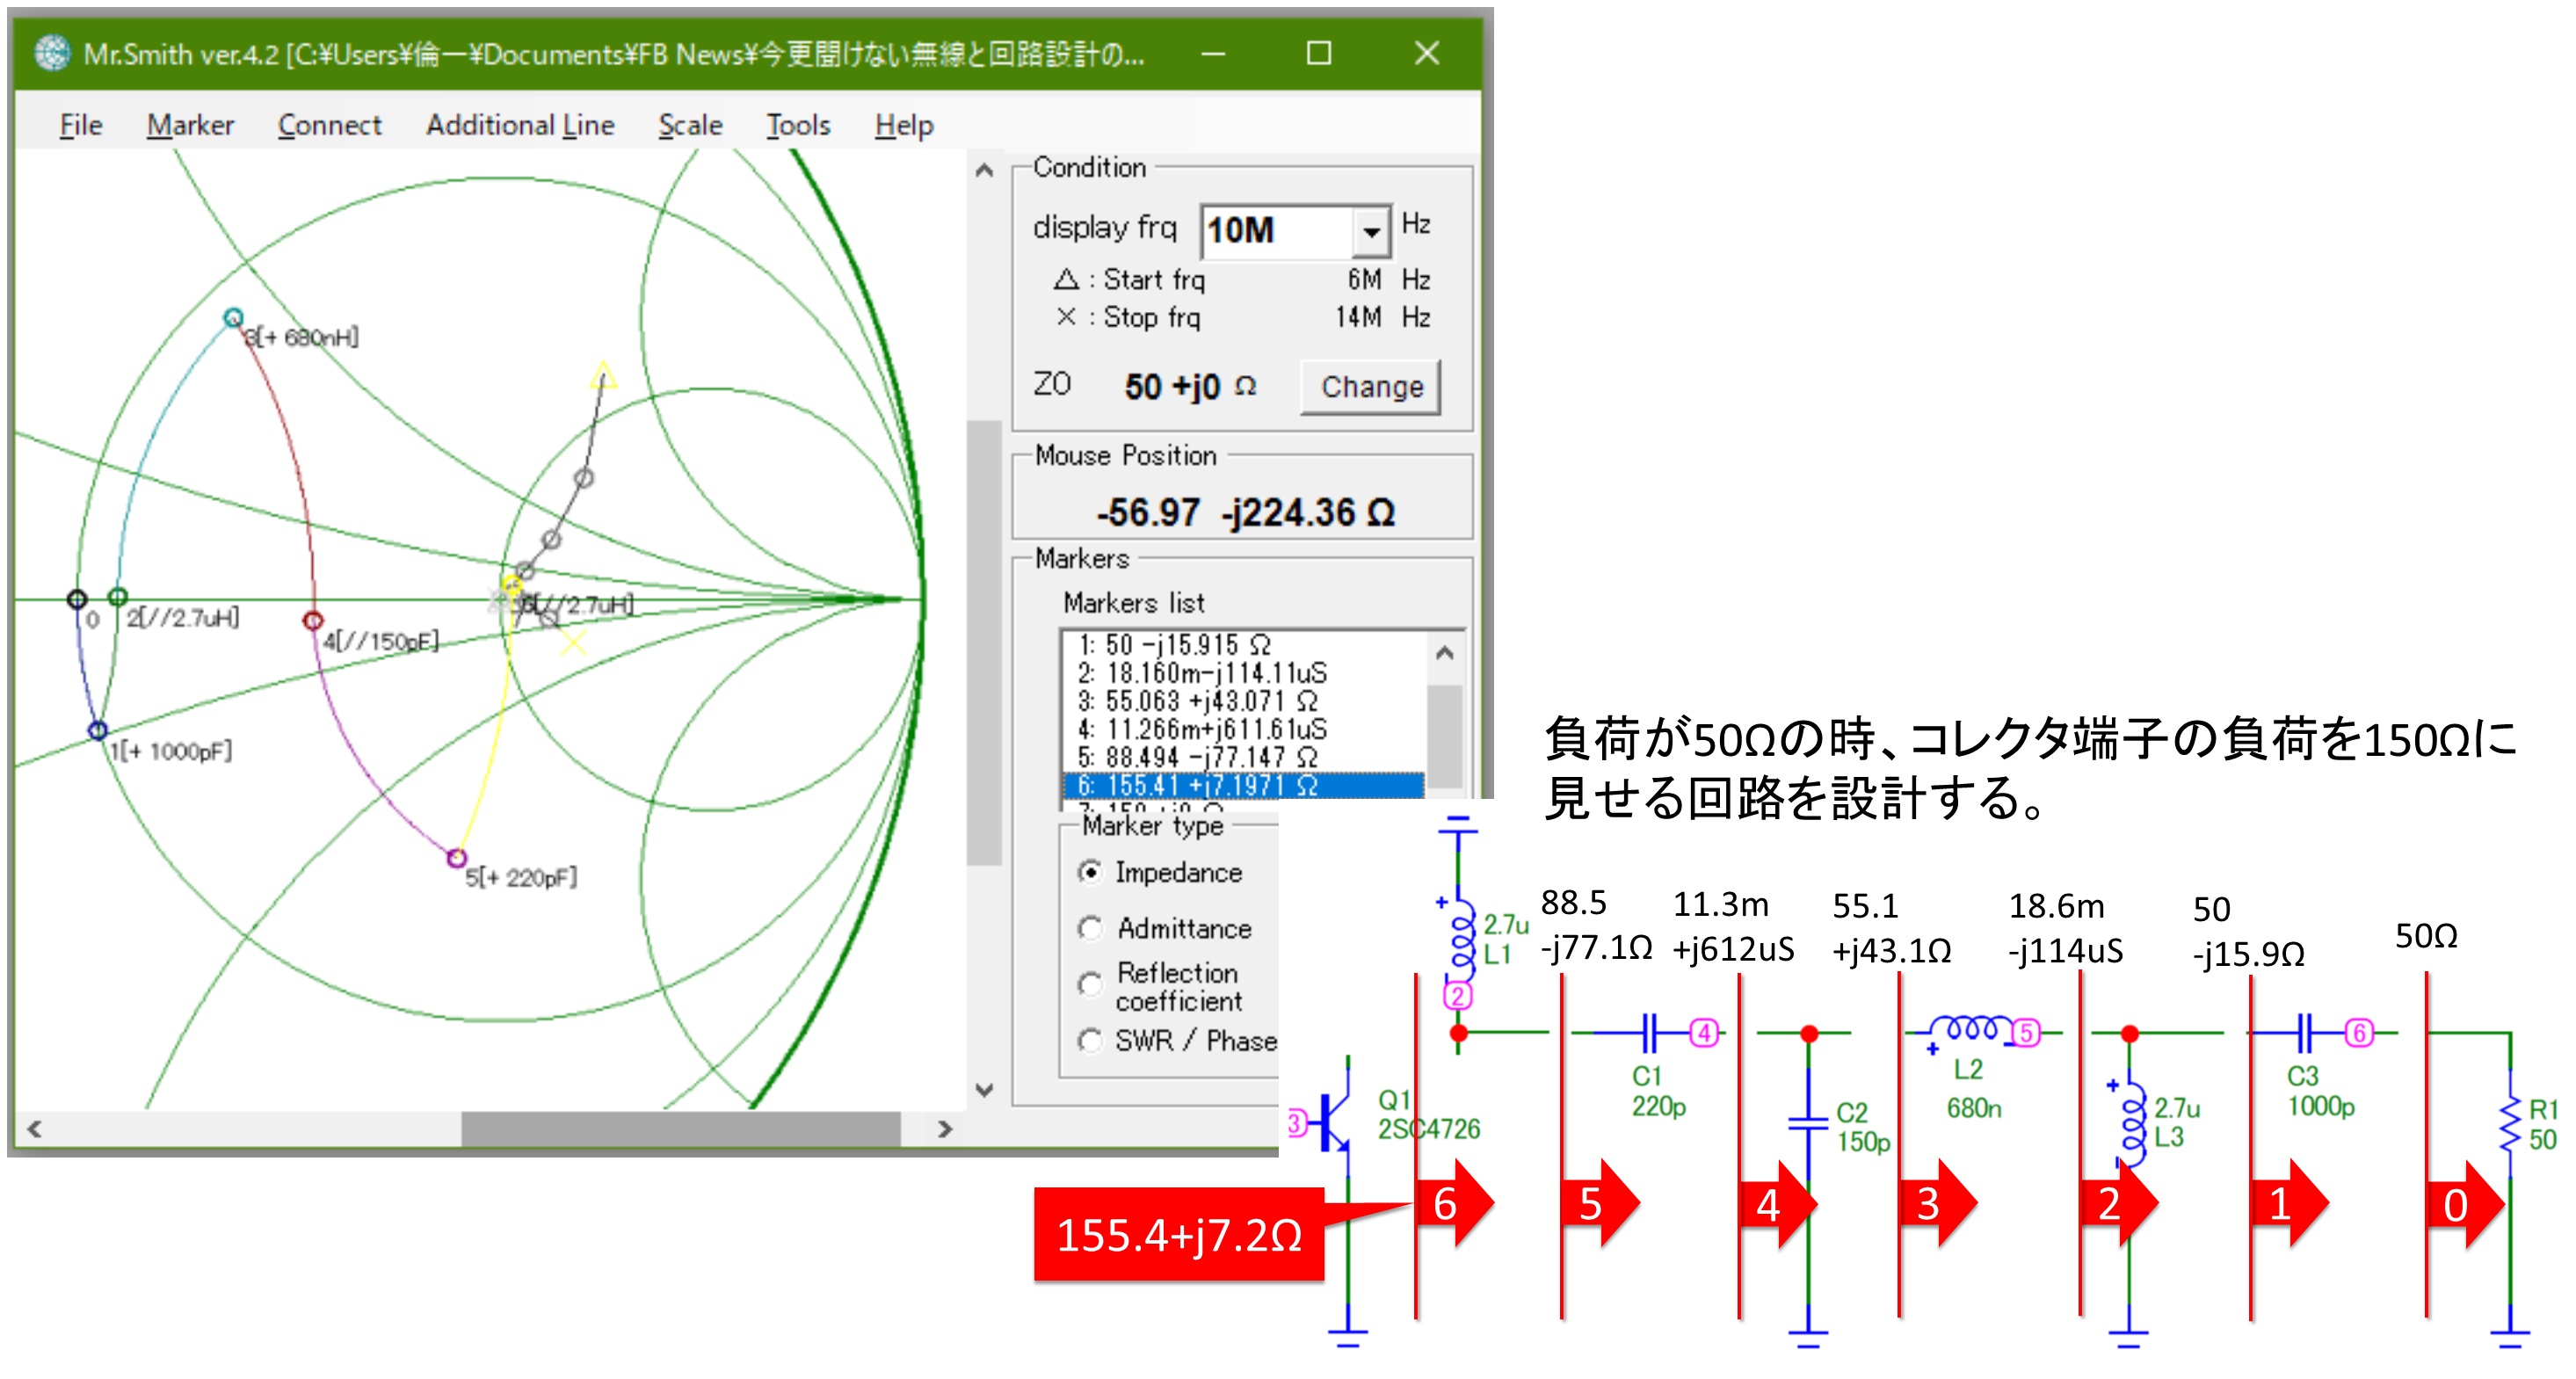The image size is (2576, 1379).
Task: Click the Start frq 6M value
Action: coord(1364,279)
